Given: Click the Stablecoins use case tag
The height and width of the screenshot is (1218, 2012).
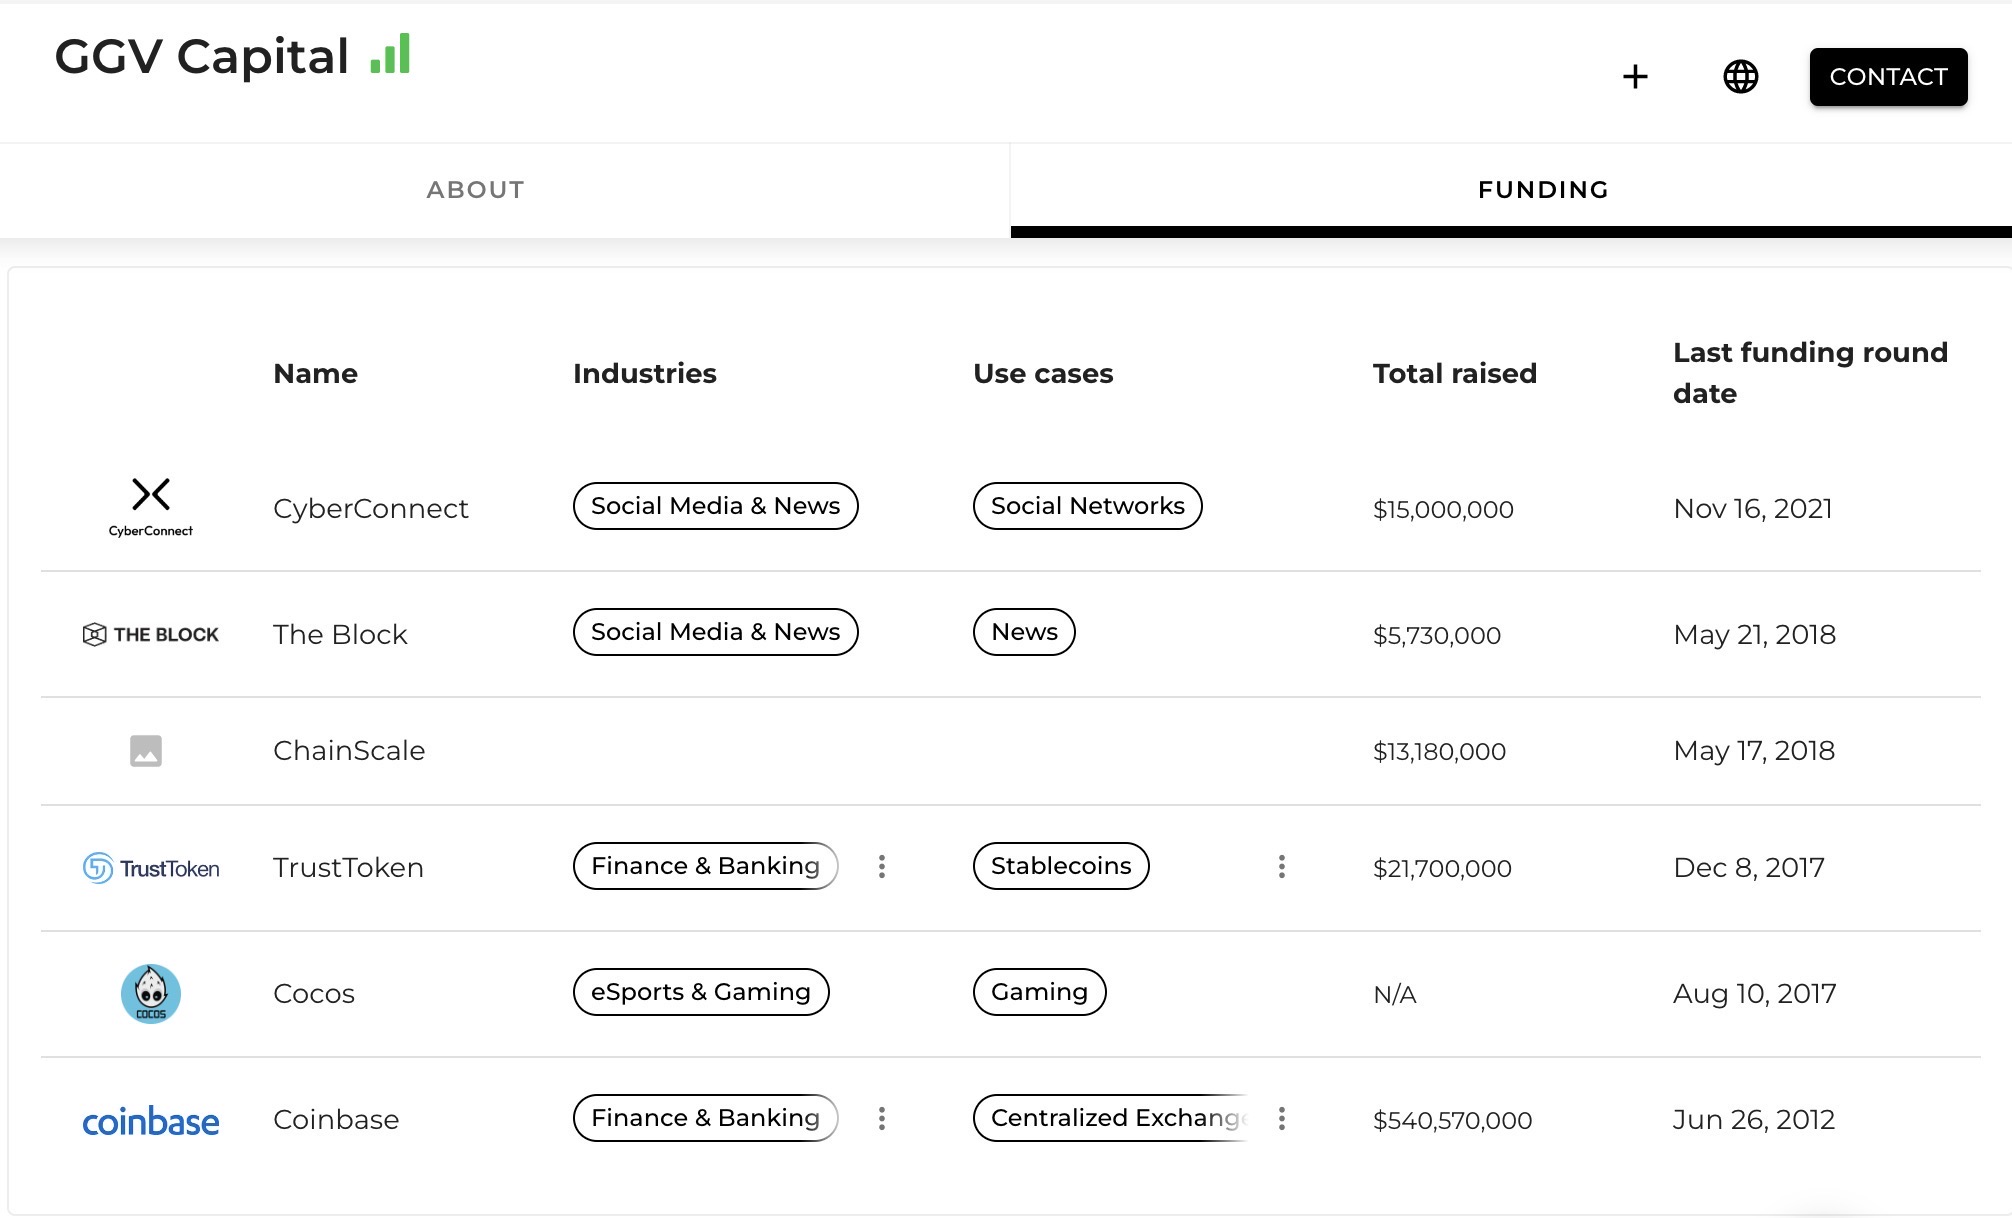Looking at the screenshot, I should coord(1060,866).
